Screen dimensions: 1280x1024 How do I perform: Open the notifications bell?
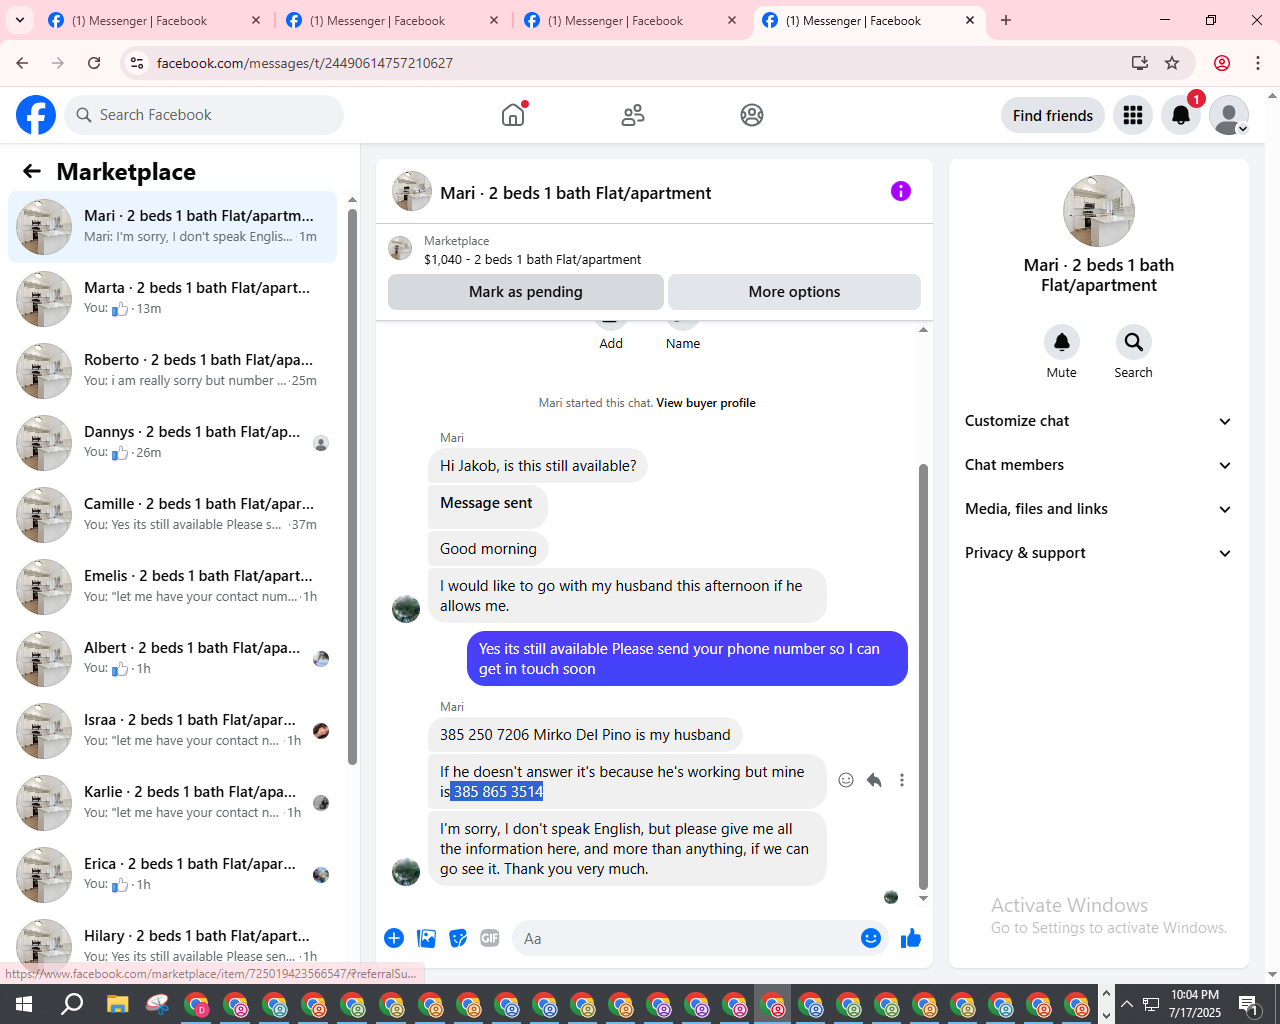click(x=1181, y=116)
